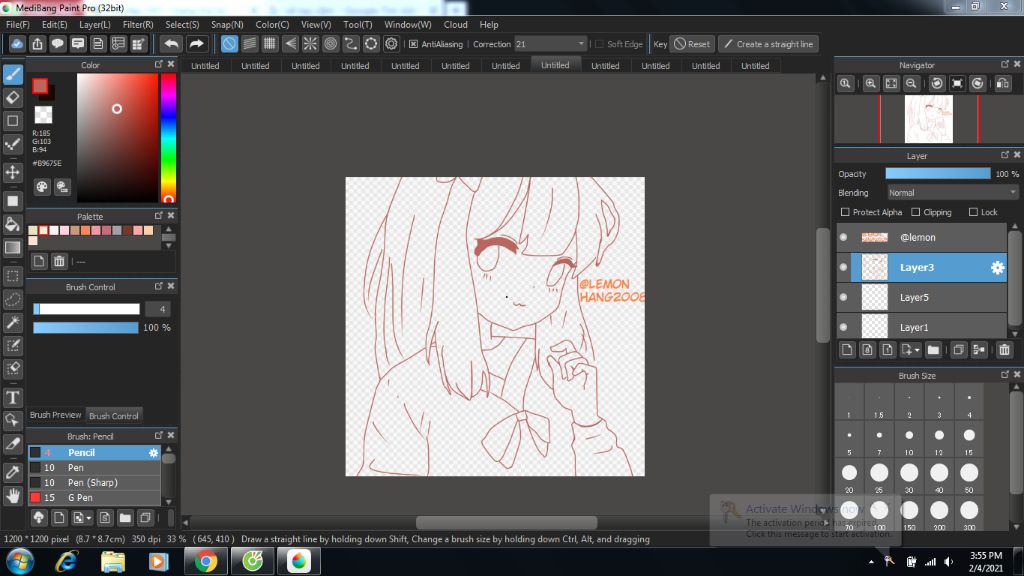Click the Redo arrow in toolbar
This screenshot has height=576, width=1024.
[x=196, y=44]
